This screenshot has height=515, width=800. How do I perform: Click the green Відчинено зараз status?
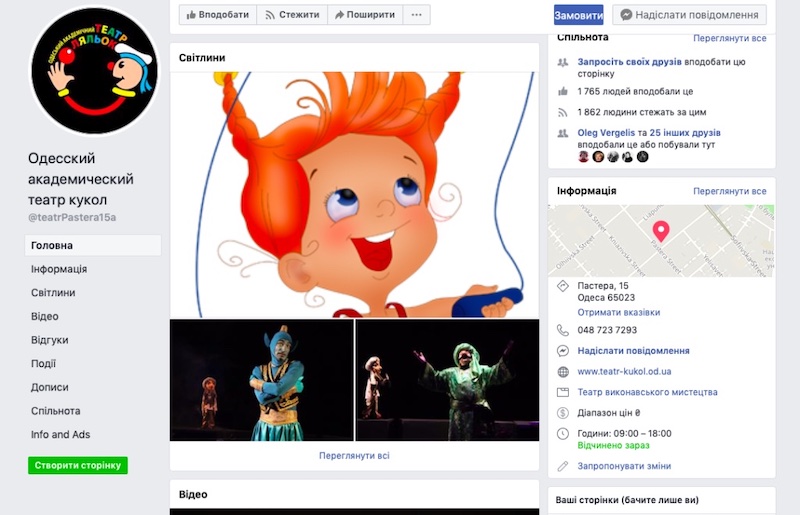click(x=613, y=446)
